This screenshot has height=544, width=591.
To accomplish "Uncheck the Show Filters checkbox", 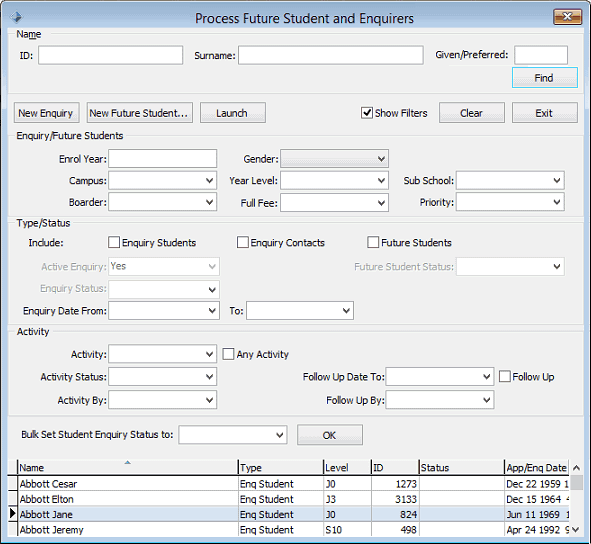I will pos(367,113).
